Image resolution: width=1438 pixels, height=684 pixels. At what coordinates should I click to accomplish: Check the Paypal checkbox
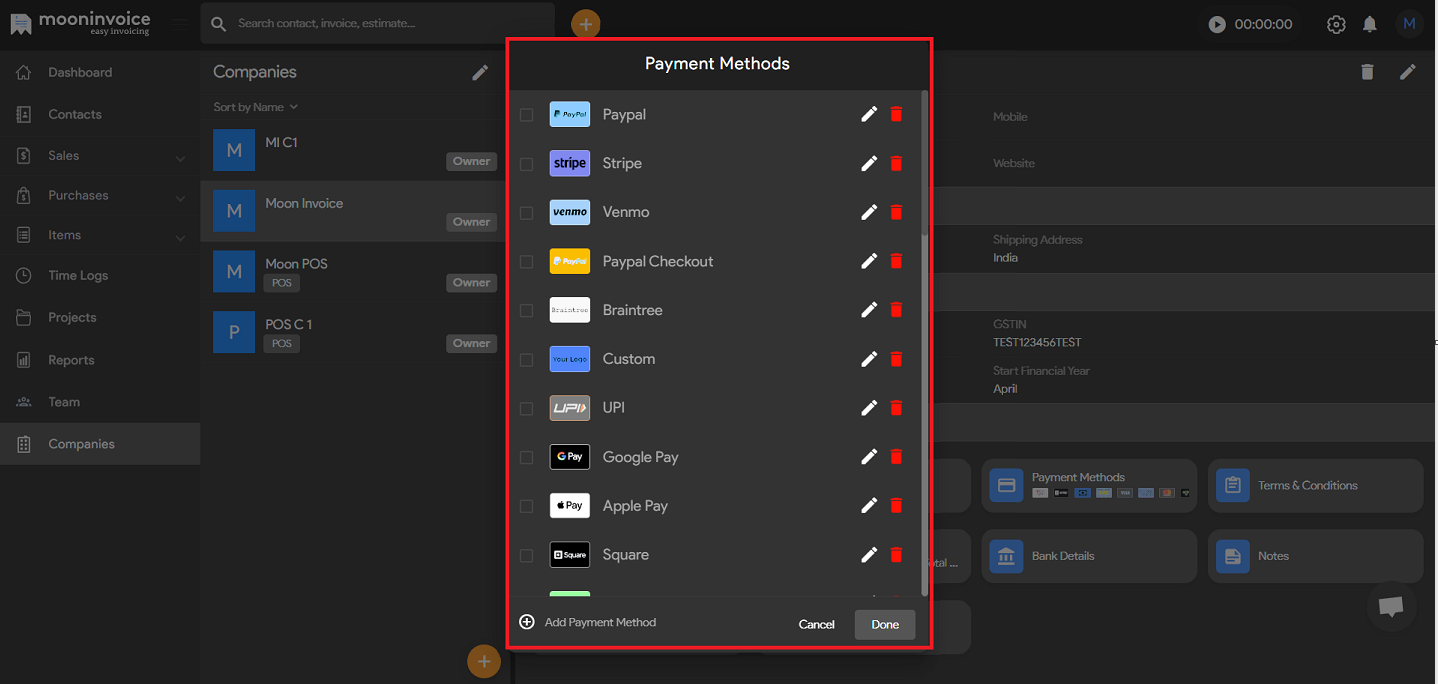click(x=526, y=115)
